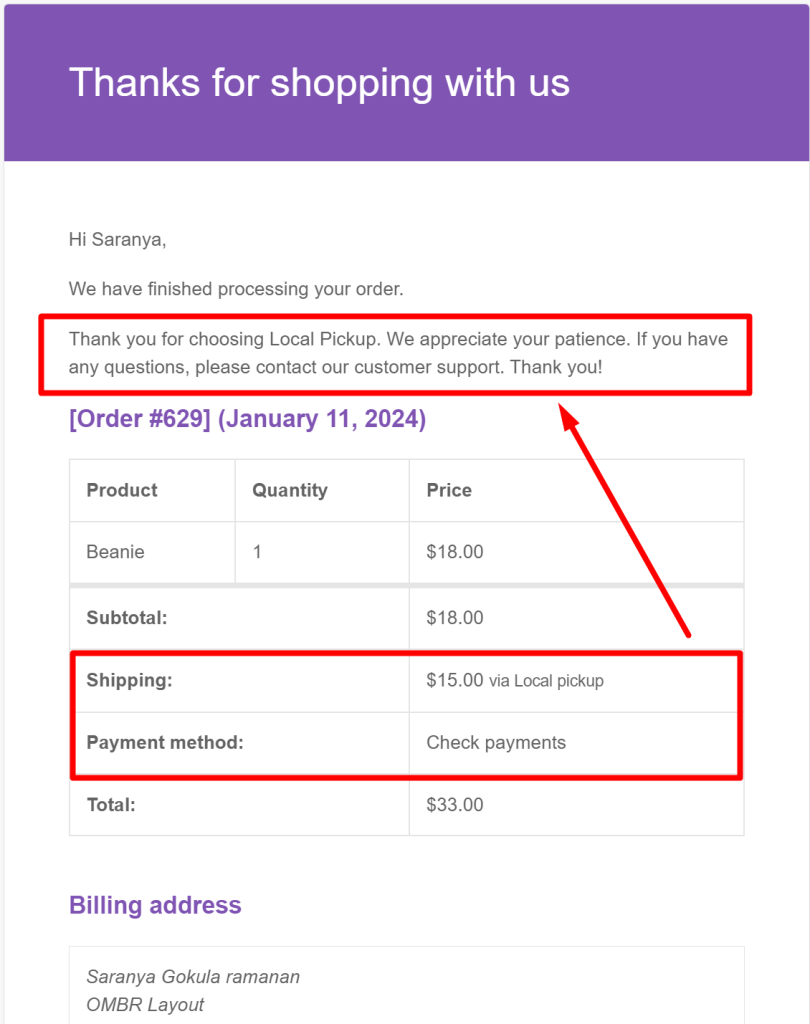This screenshot has height=1024, width=810.
Task: Click the name Saranya Gokula ramanan
Action: tap(193, 977)
